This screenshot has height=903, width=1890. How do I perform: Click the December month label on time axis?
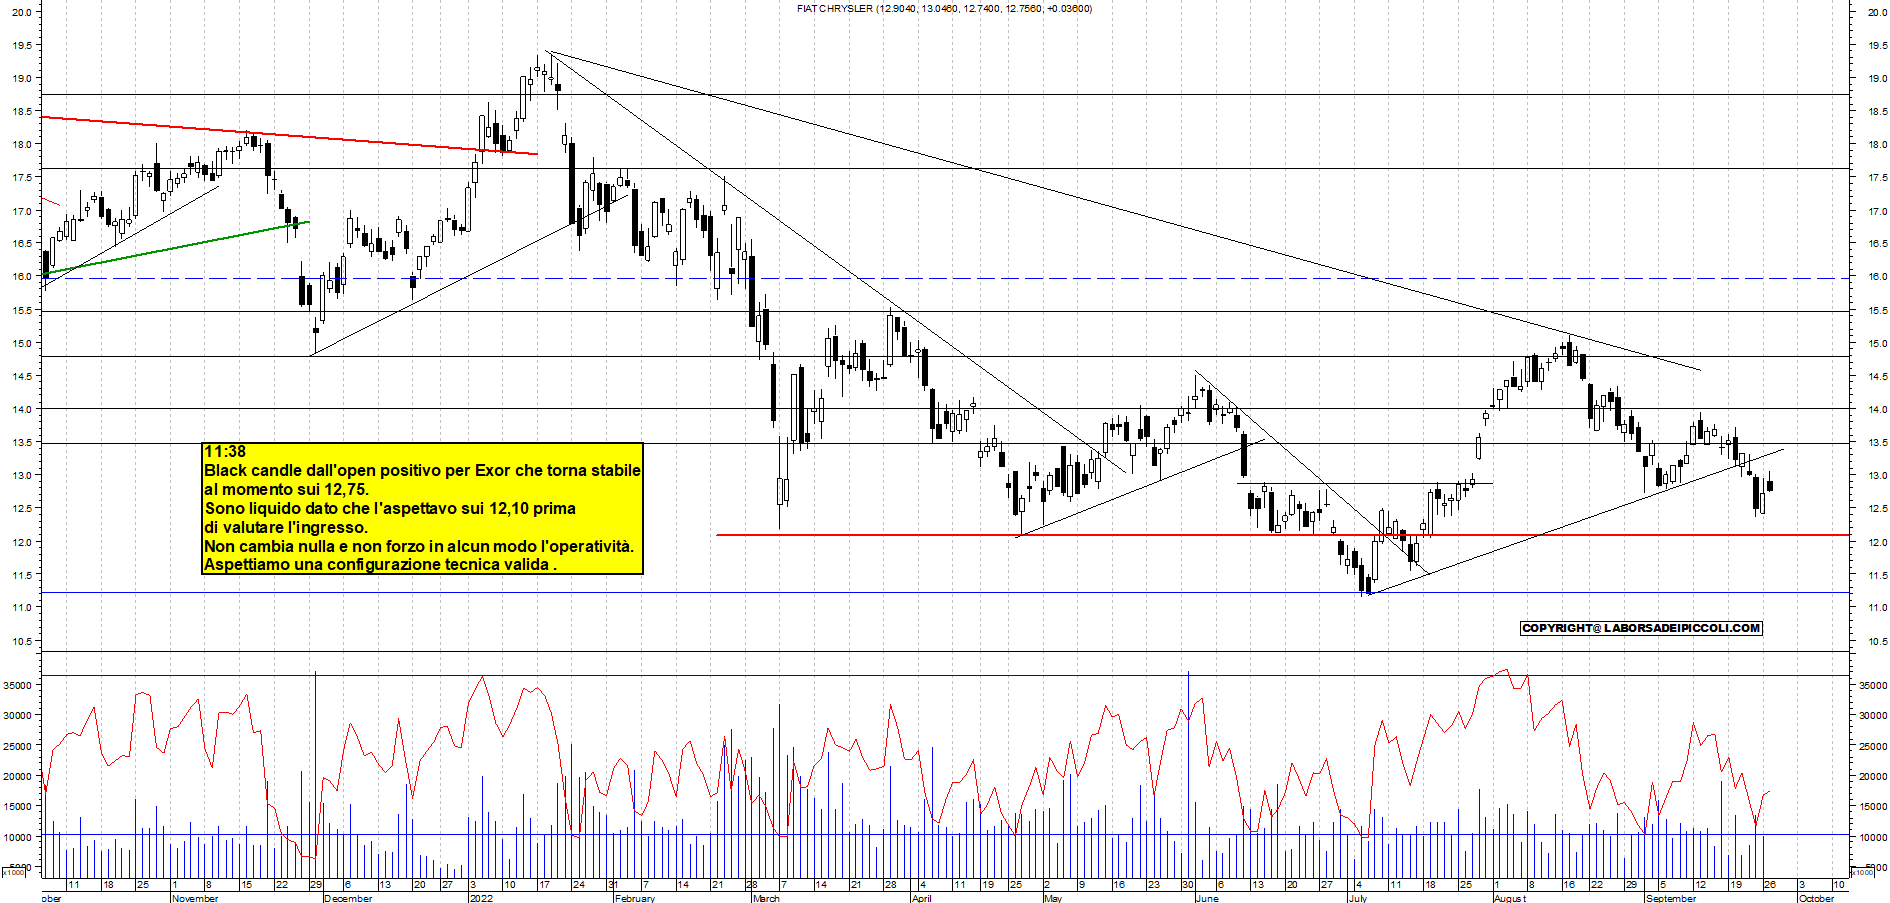(x=348, y=898)
